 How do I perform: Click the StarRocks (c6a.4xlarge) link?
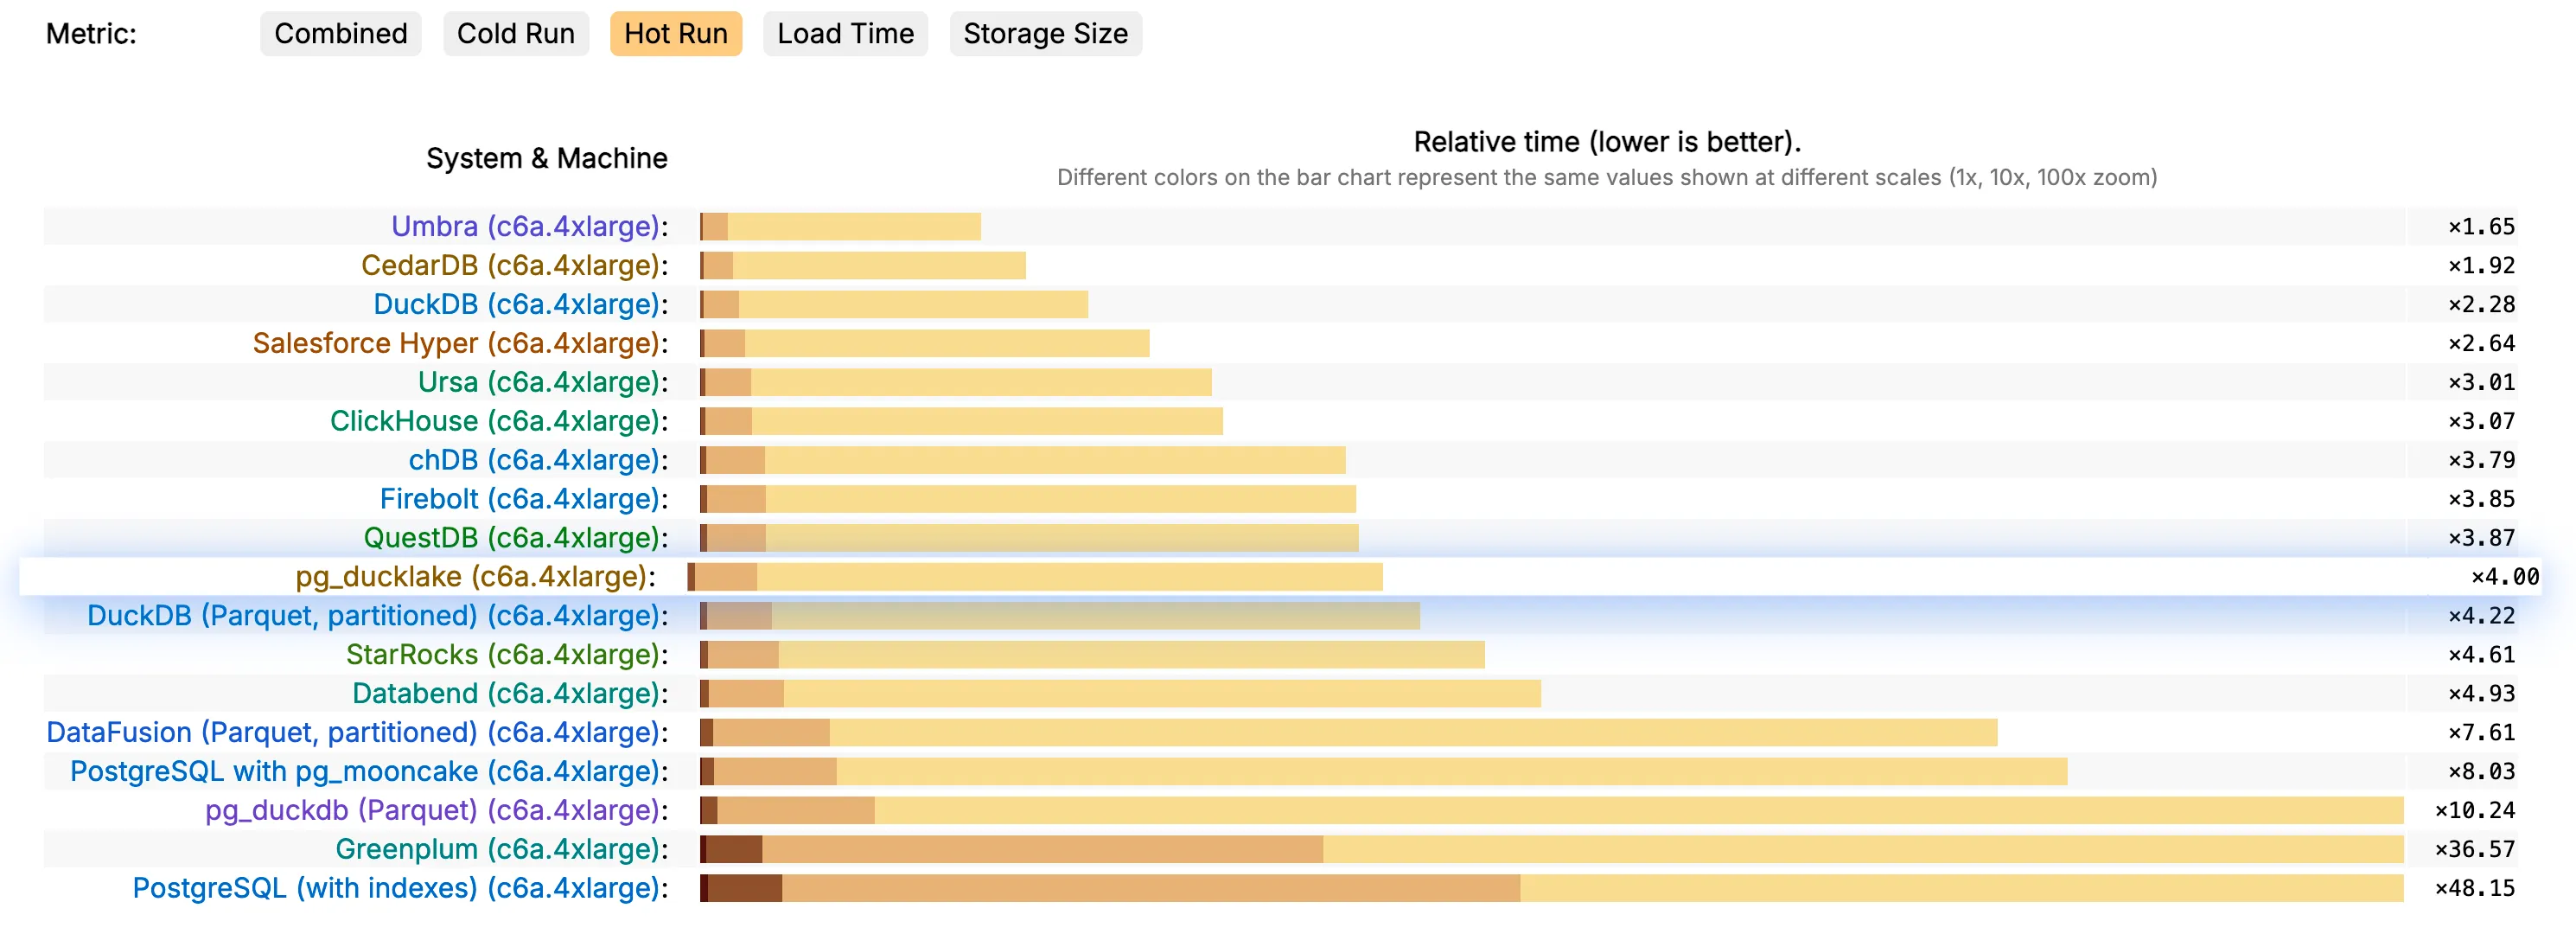click(503, 655)
